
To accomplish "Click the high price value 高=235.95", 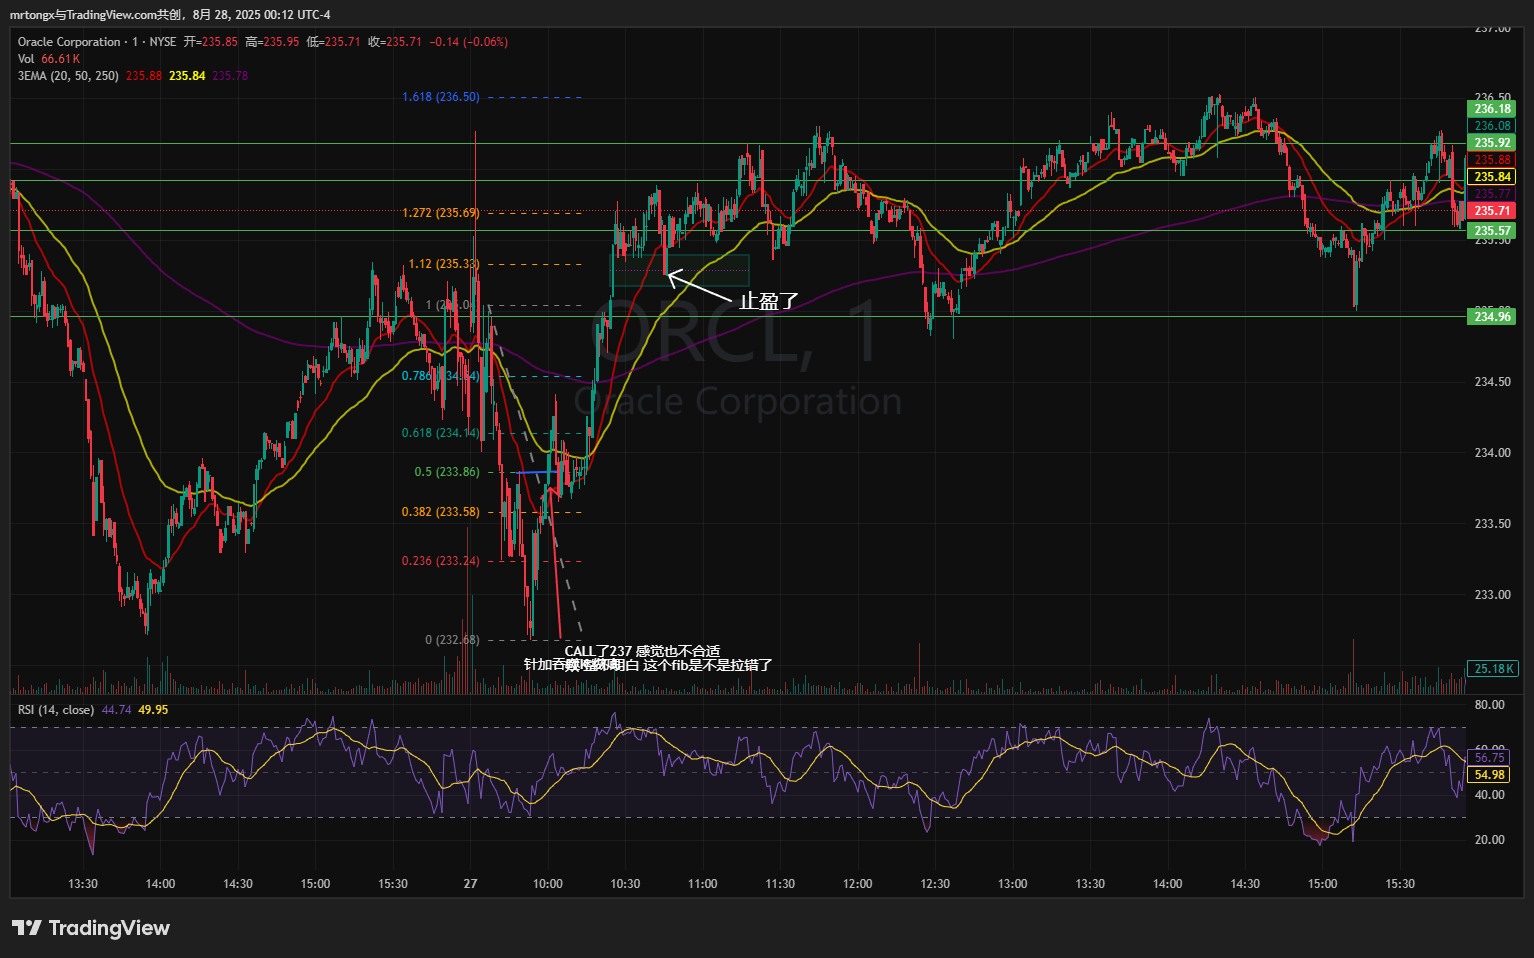I will (x=272, y=42).
